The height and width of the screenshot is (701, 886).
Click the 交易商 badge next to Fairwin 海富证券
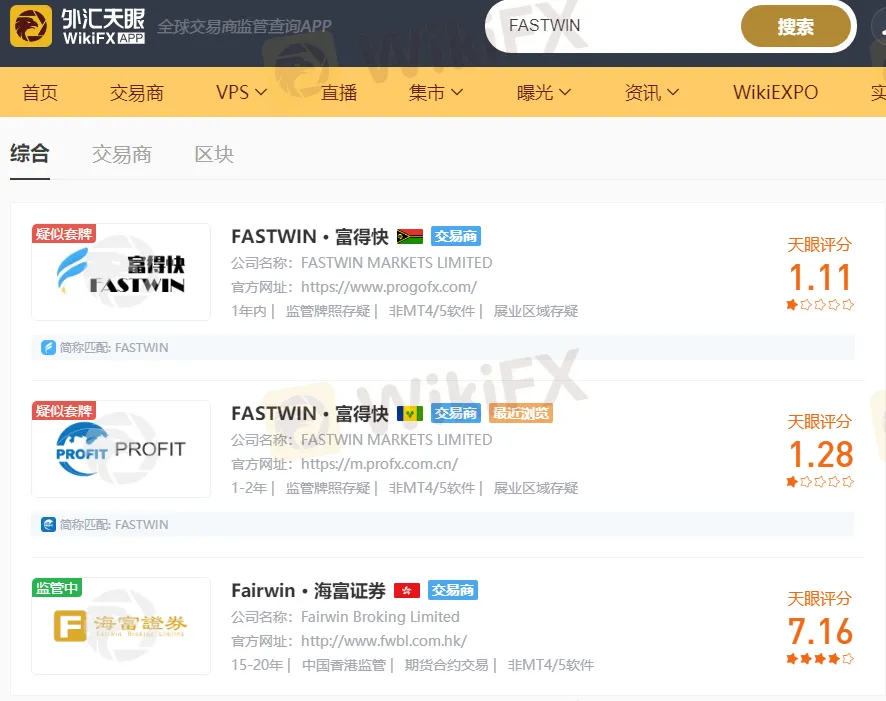[x=453, y=590]
